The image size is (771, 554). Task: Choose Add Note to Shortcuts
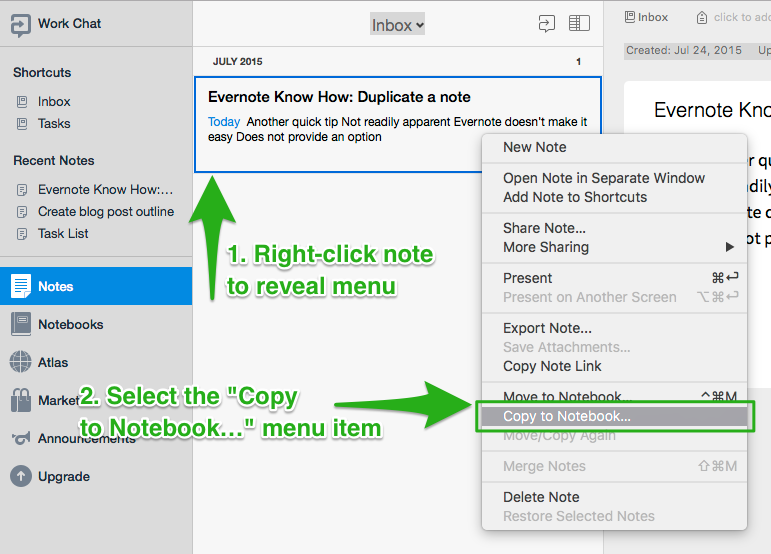pyautogui.click(x=614, y=197)
